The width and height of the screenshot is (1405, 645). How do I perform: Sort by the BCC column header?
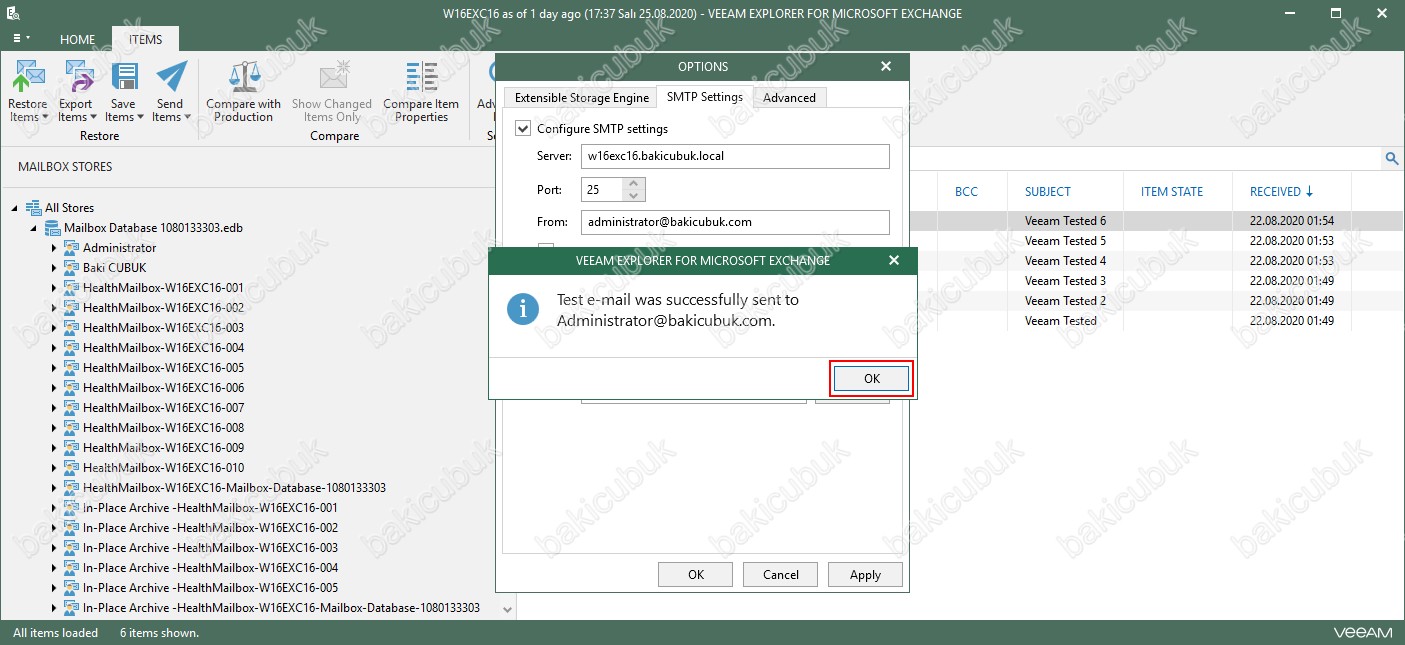[x=966, y=192]
